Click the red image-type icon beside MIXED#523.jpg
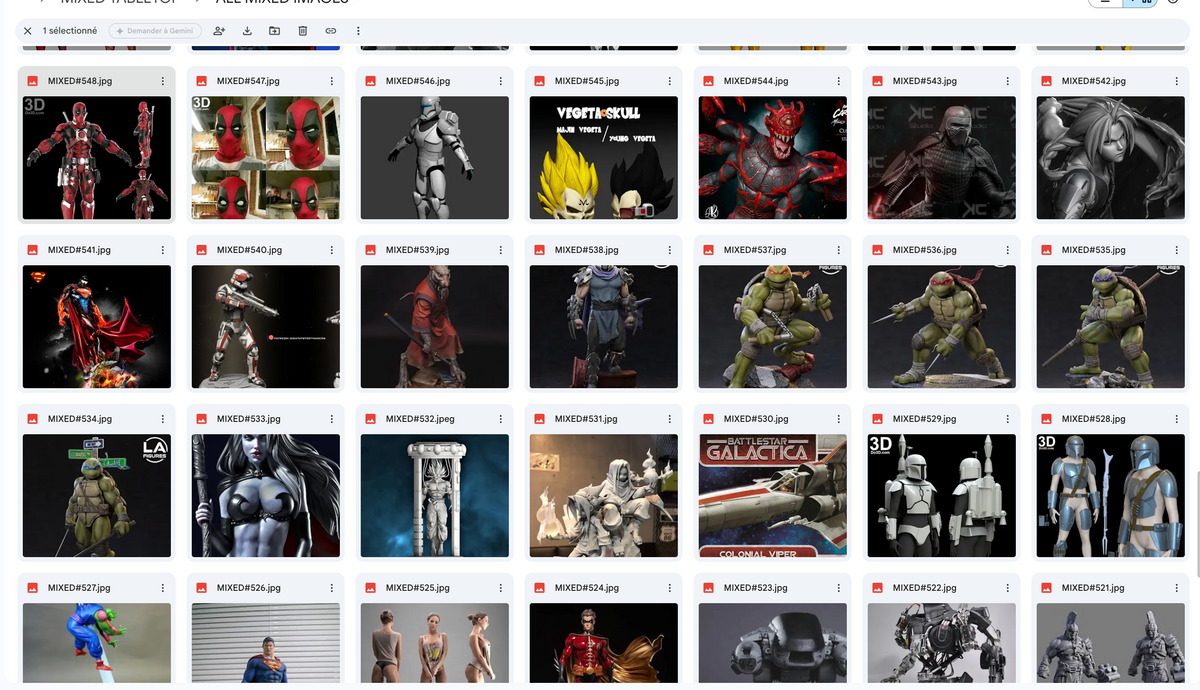Image resolution: width=1200 pixels, height=690 pixels. click(x=708, y=588)
